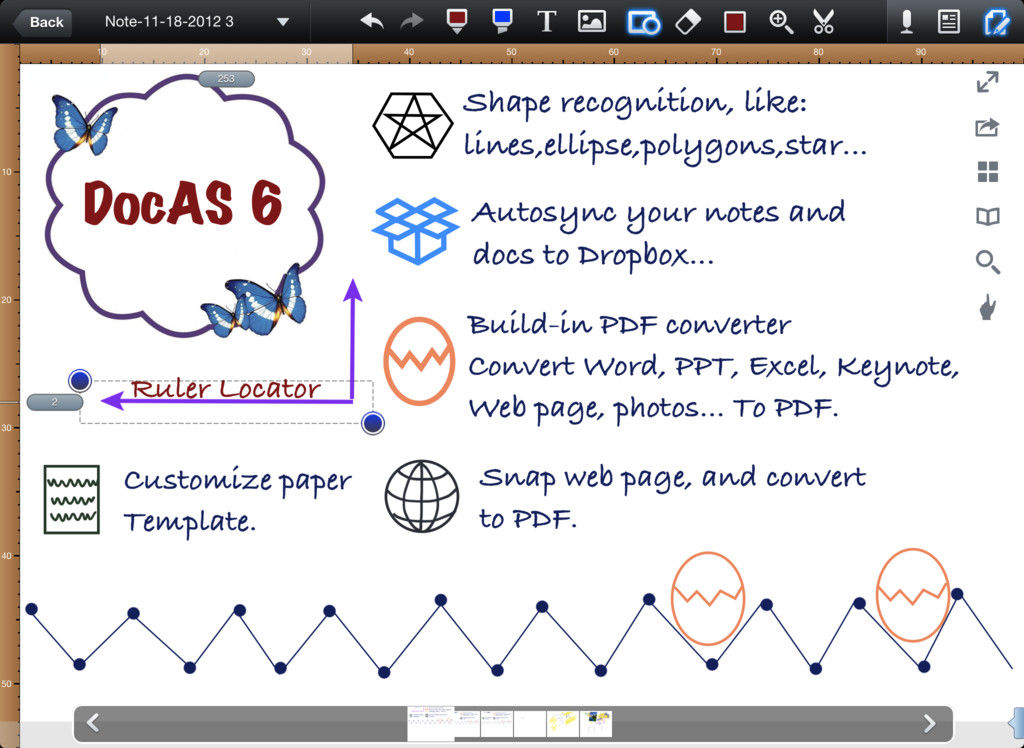Select the Eraser tool
Screen dimensions: 1024x748
[688, 22]
